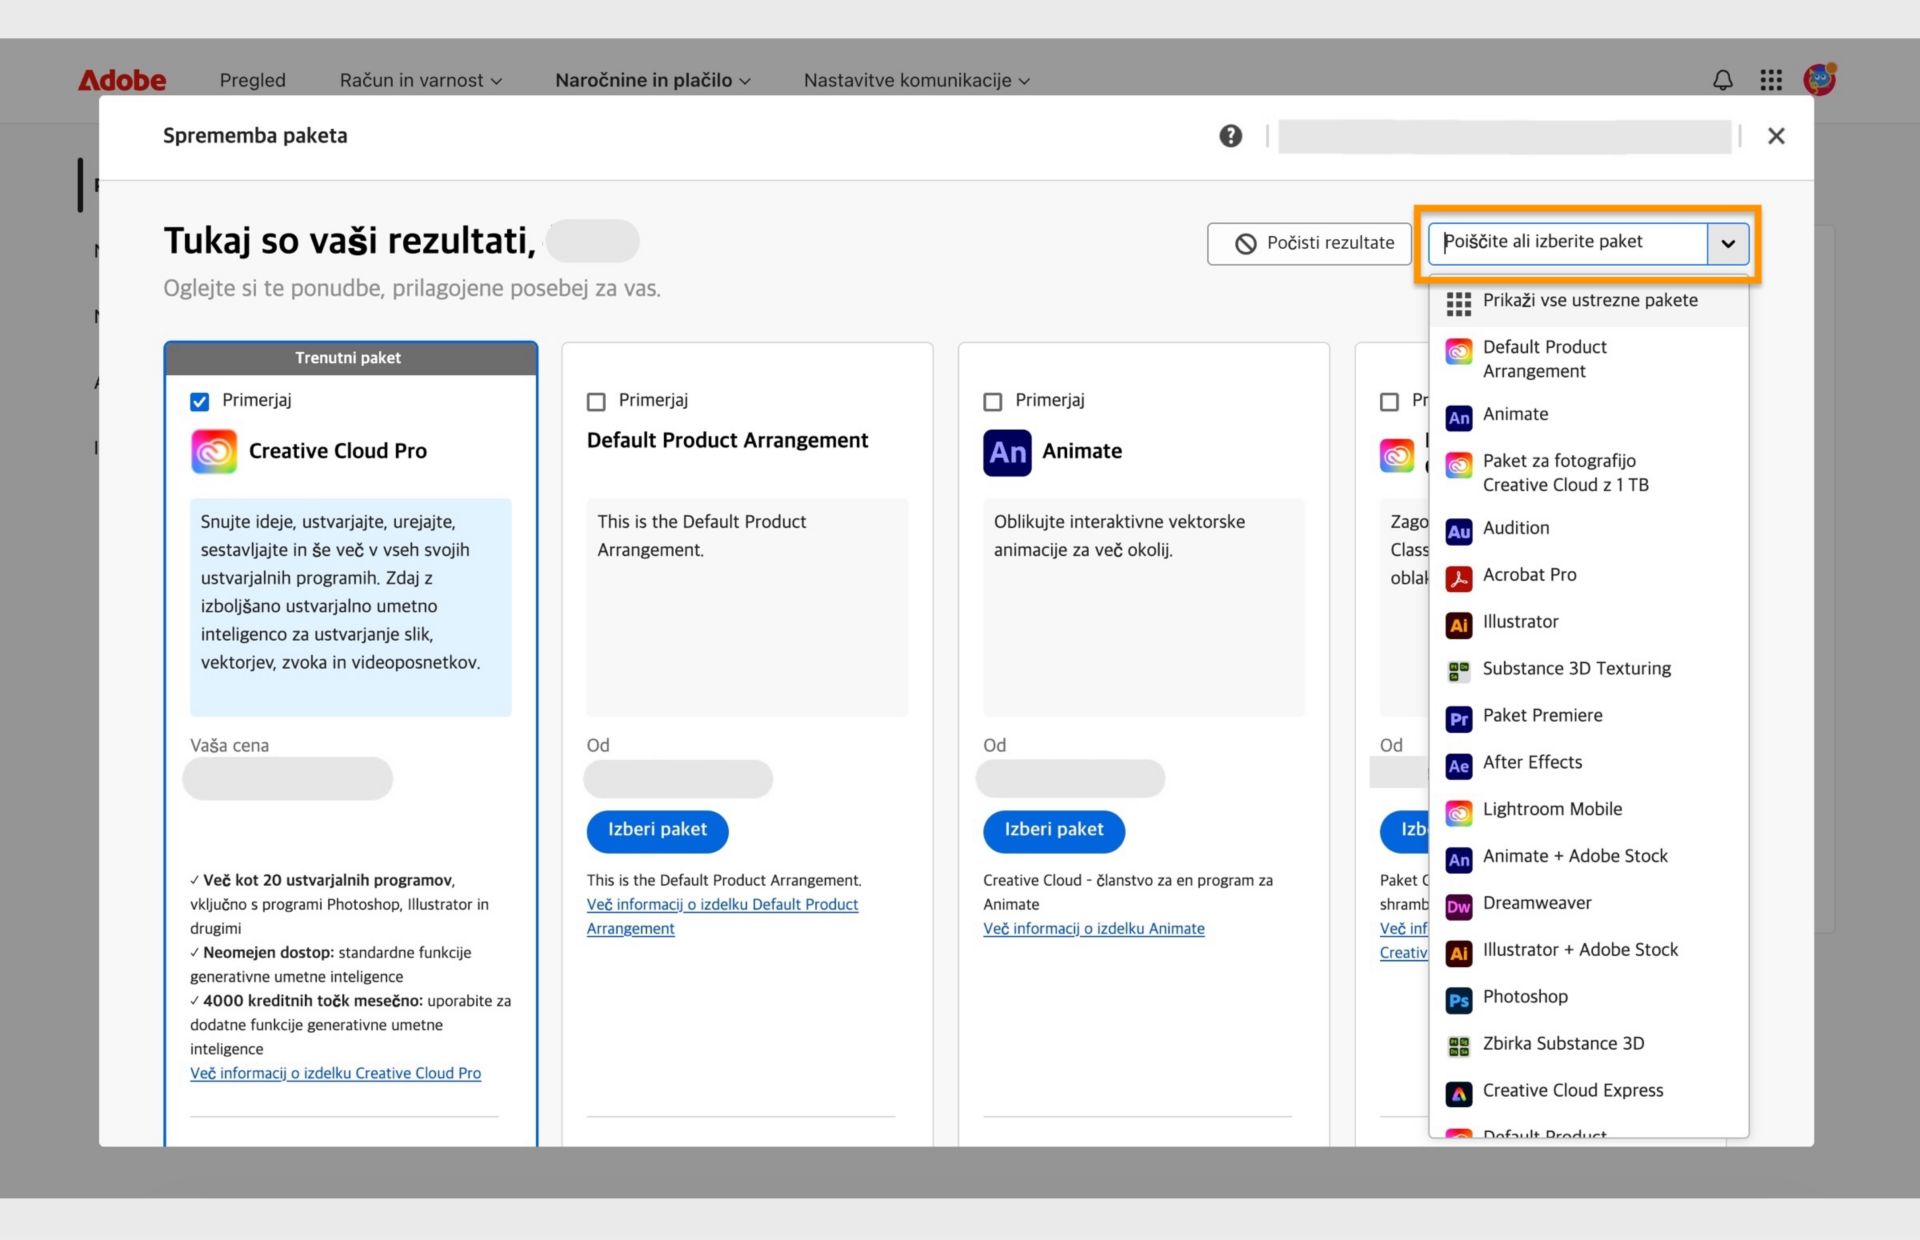Uncheck Primerjaj on Creative Cloud Pro card
Image resolution: width=1920 pixels, height=1240 pixels.
pyautogui.click(x=200, y=402)
